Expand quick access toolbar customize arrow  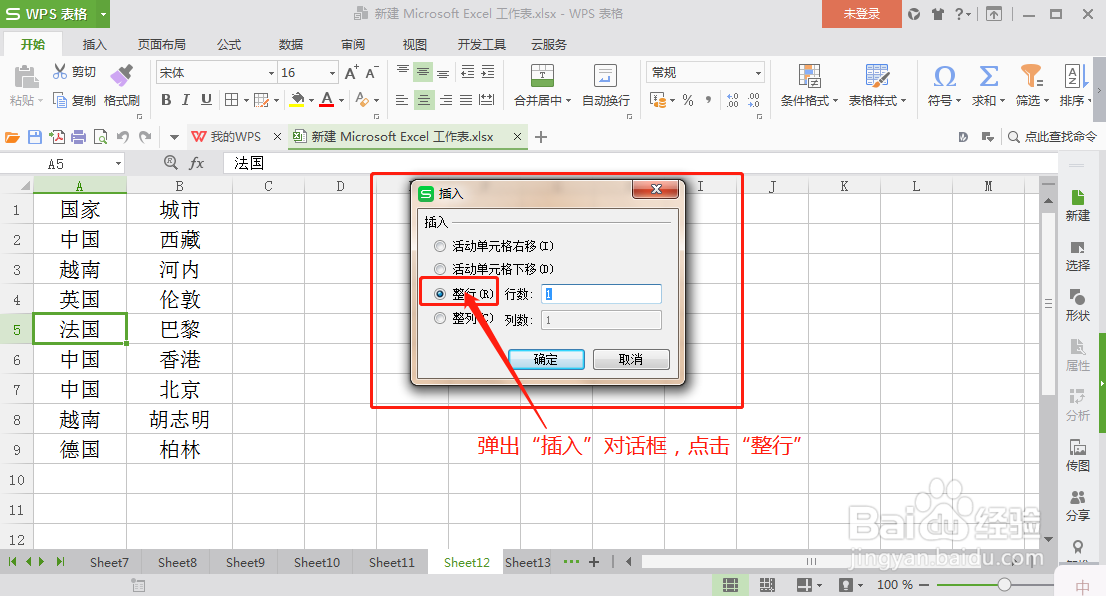[x=174, y=137]
